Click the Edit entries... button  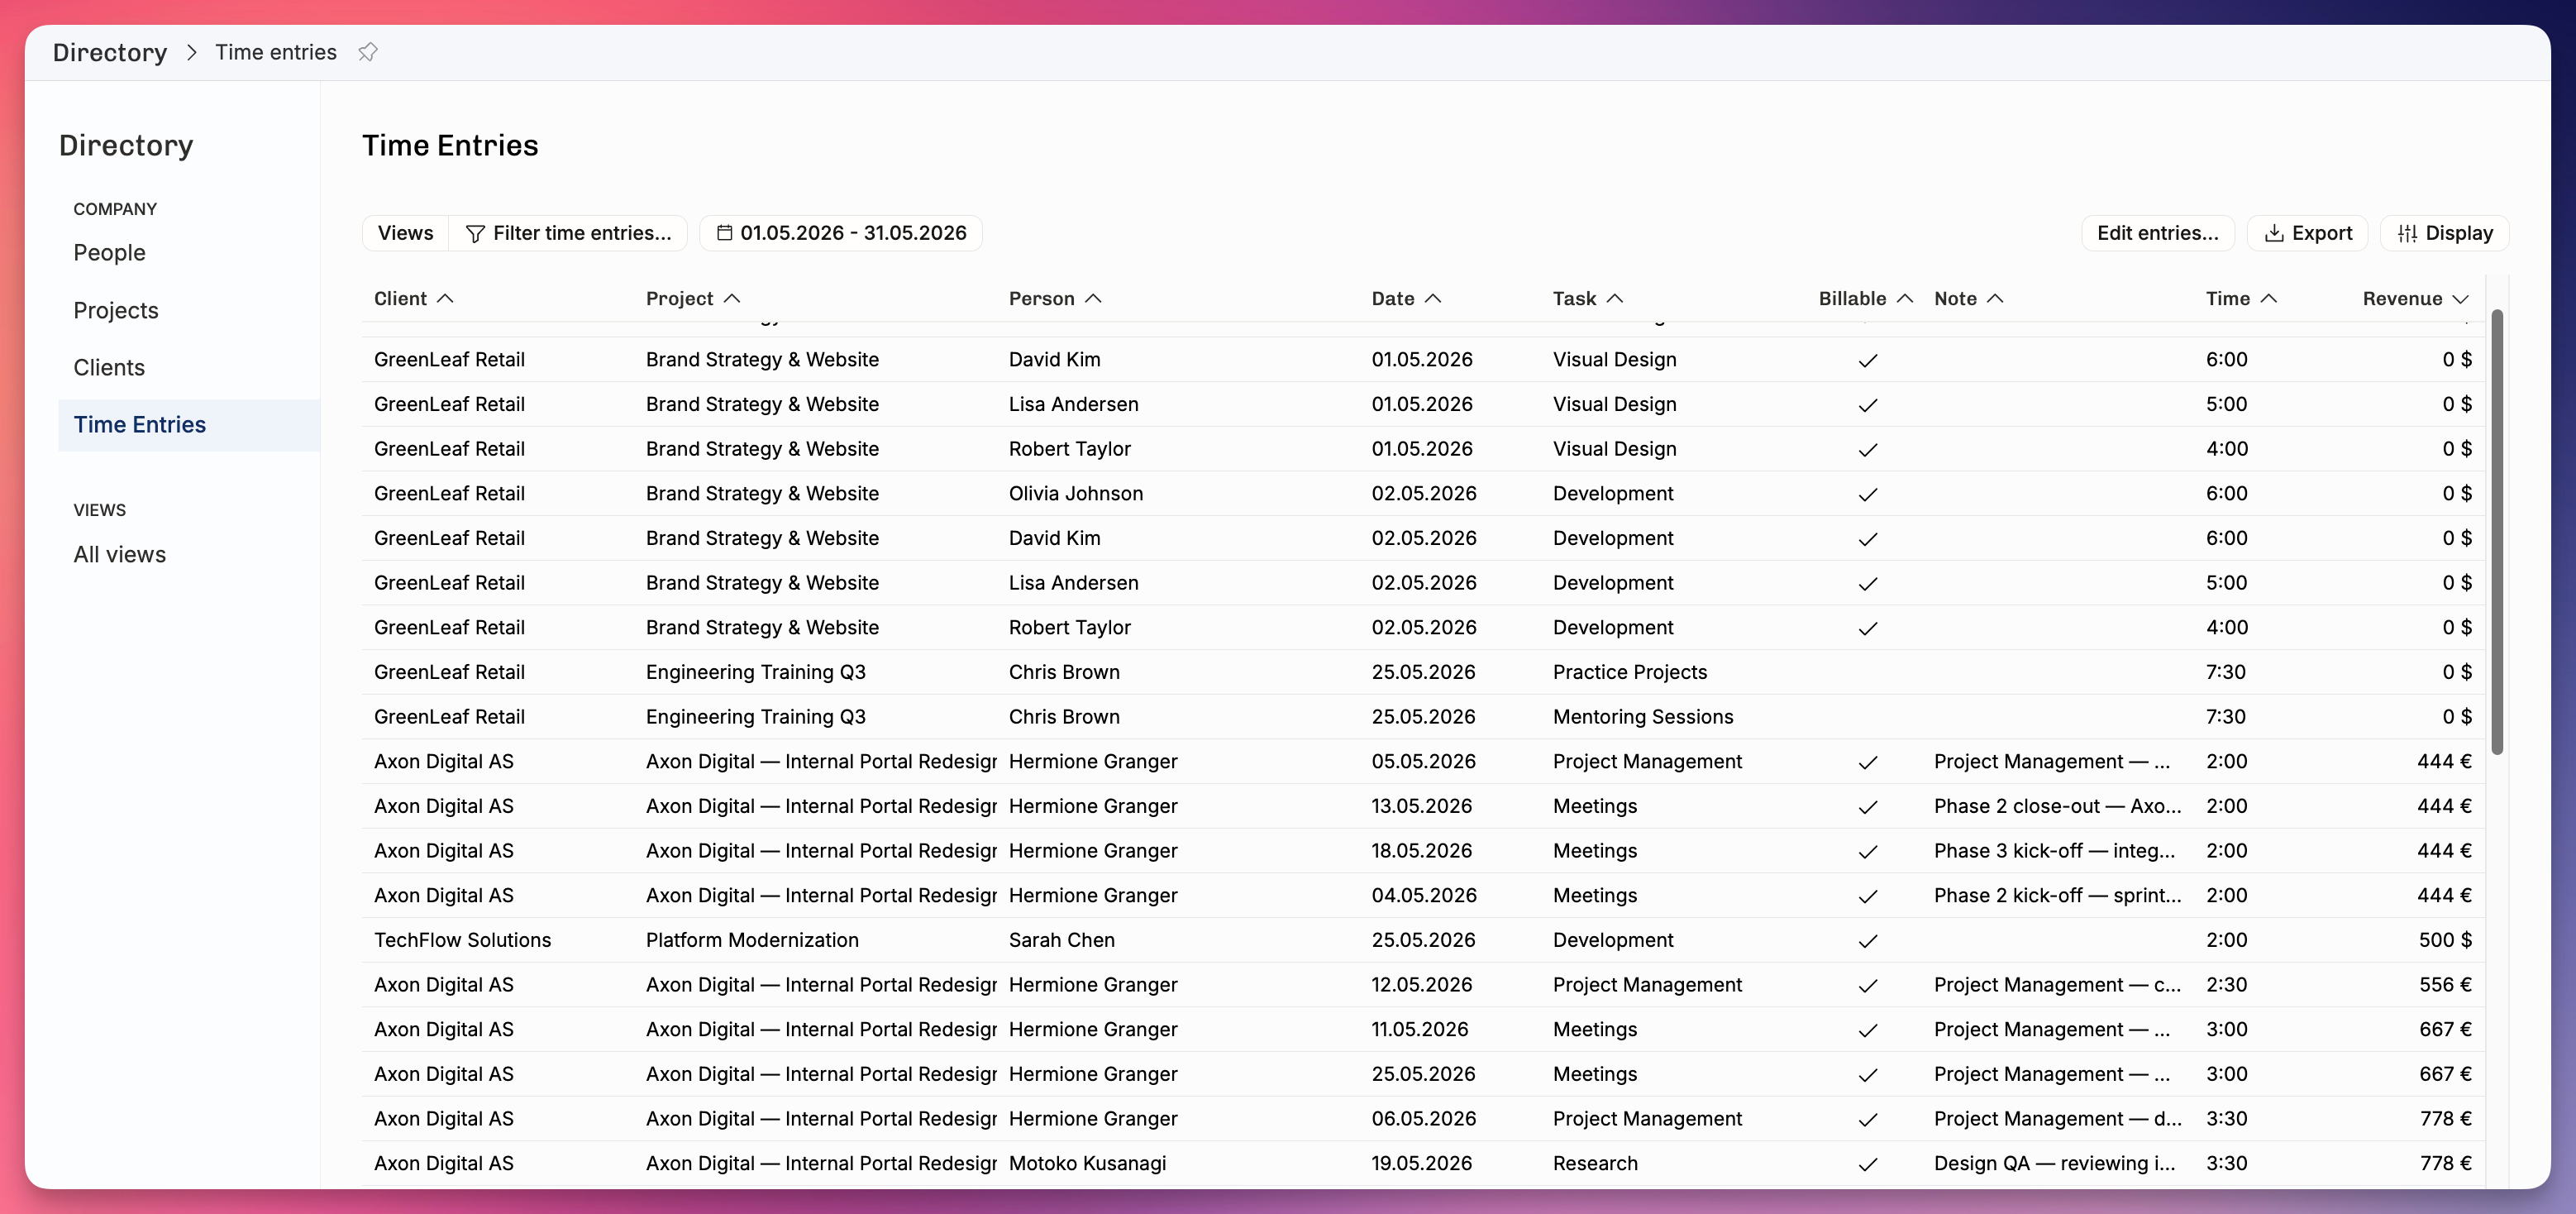[x=2157, y=233]
